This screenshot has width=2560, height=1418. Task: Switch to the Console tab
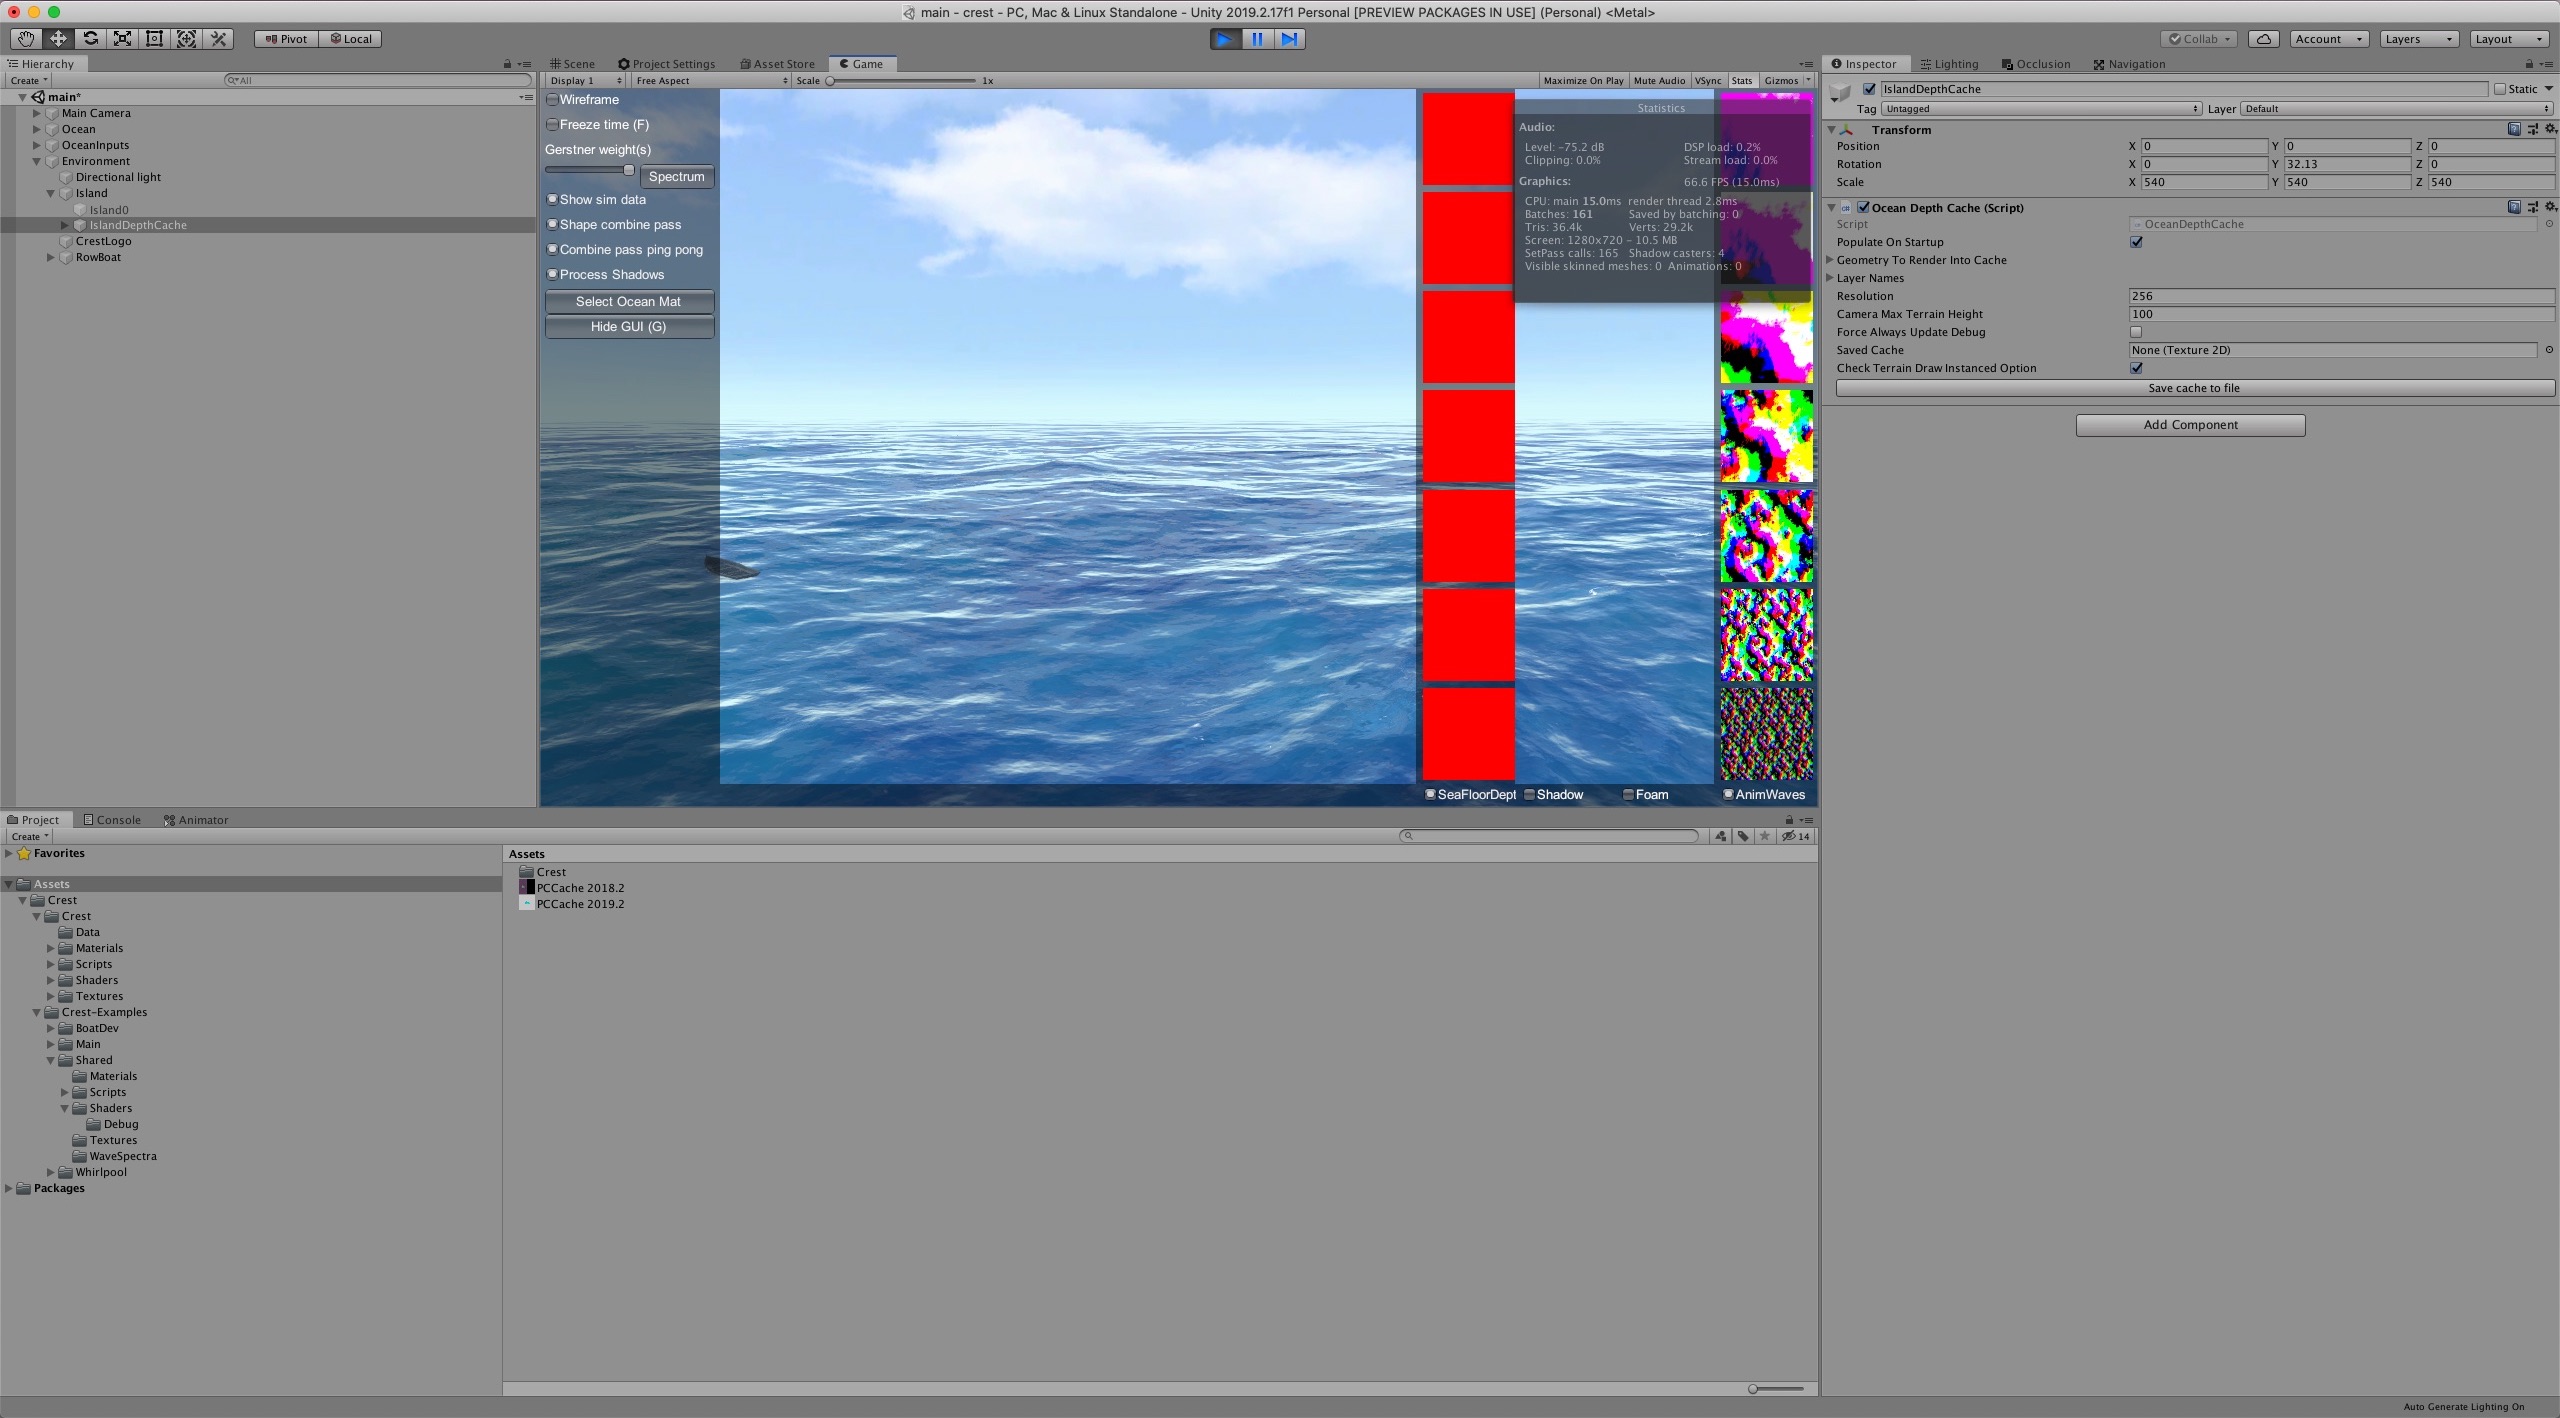coord(112,819)
